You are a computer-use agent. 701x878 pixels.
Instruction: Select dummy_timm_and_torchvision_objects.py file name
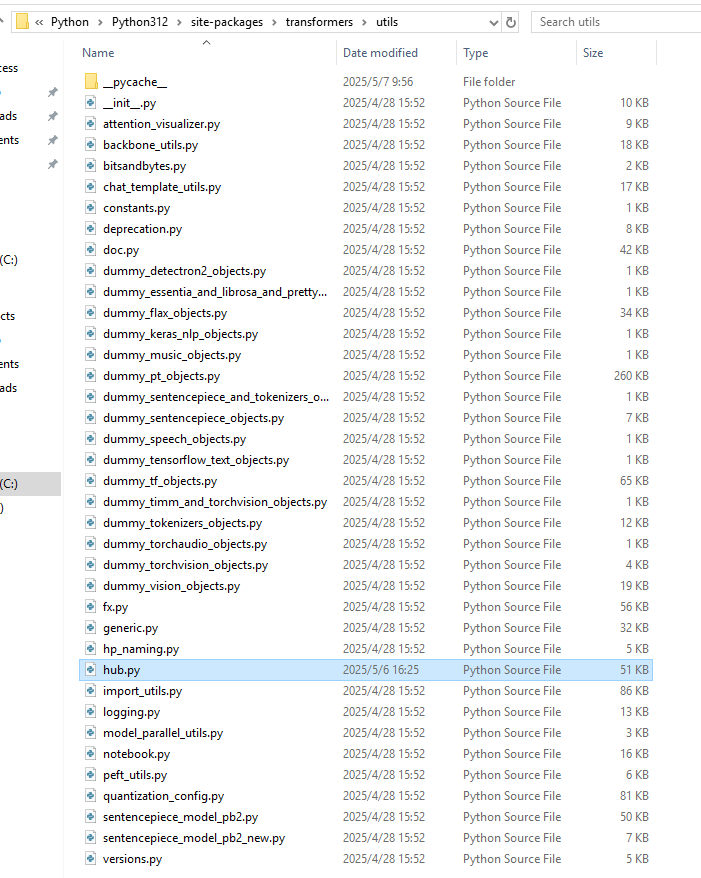[x=215, y=502]
